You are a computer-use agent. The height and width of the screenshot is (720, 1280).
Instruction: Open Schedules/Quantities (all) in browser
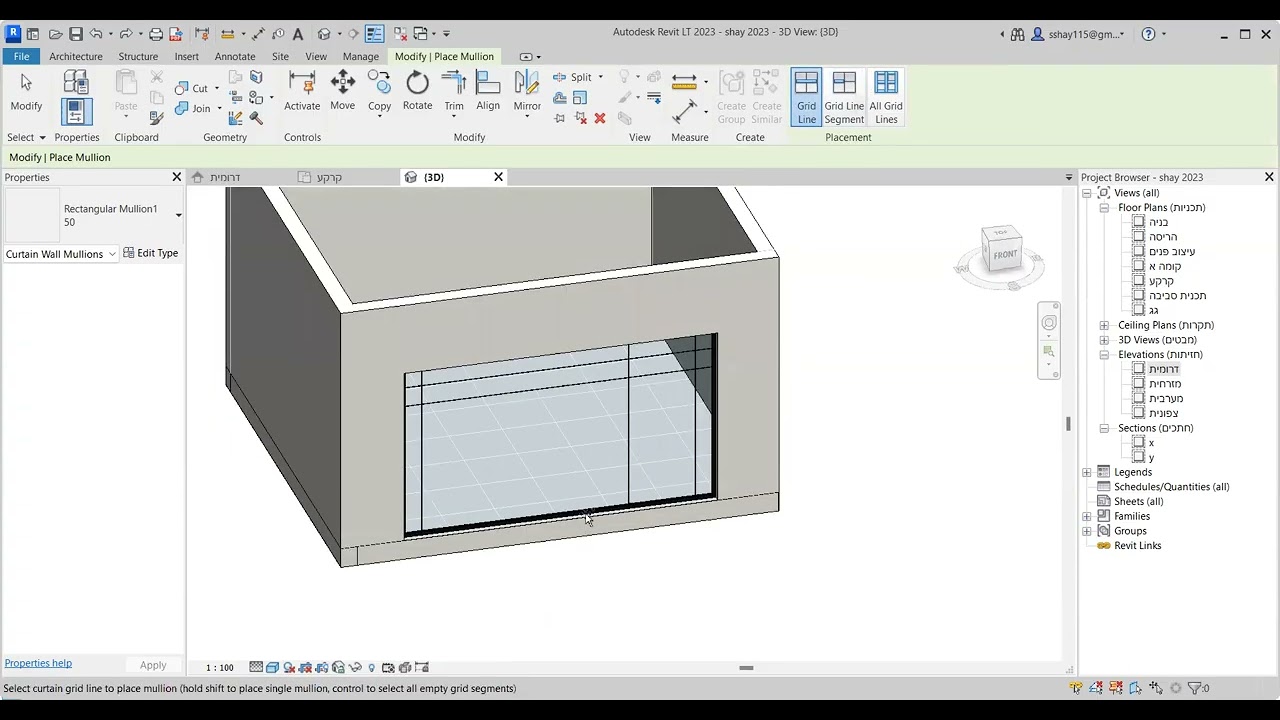point(1171,487)
